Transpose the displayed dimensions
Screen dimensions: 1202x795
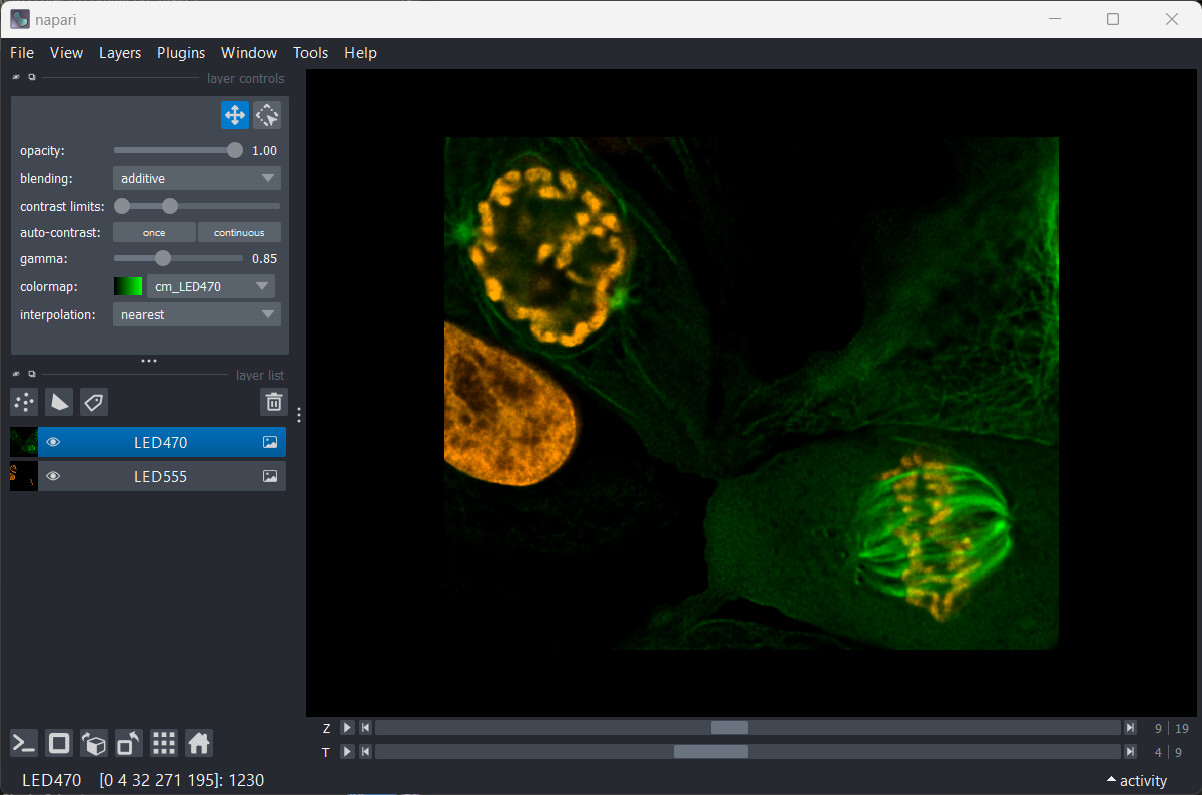point(128,743)
